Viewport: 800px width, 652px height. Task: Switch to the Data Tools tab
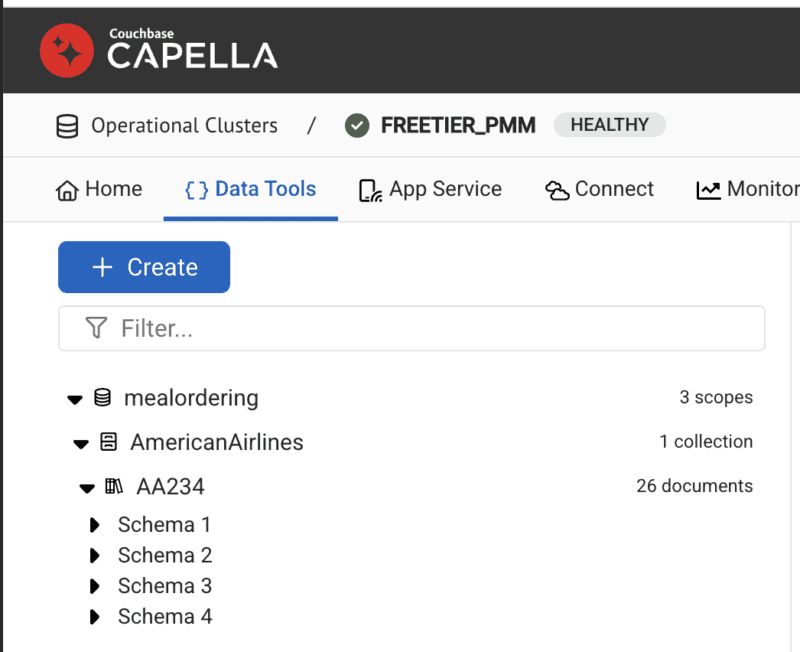pyautogui.click(x=251, y=190)
